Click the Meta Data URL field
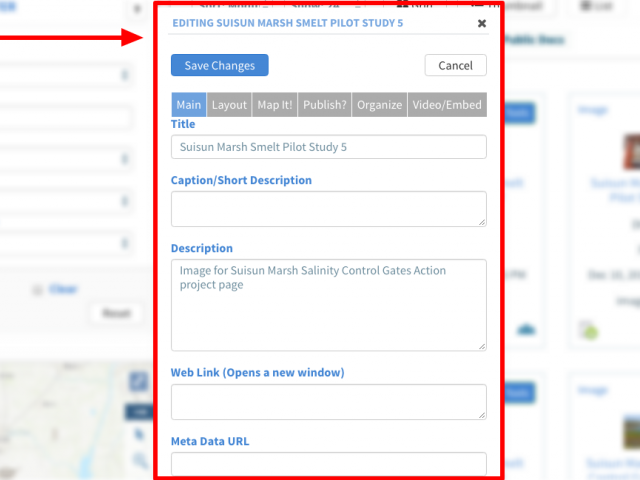The height and width of the screenshot is (480, 640). 329,464
